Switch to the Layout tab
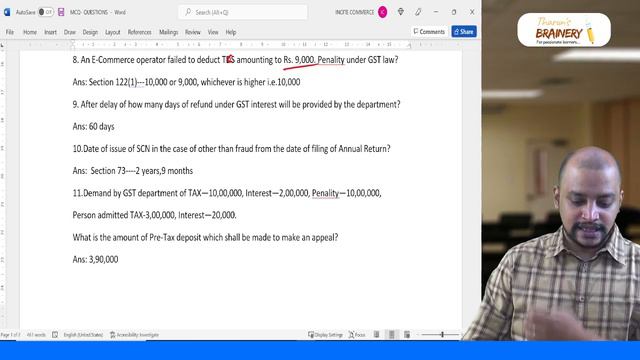Image resolution: width=640 pixels, height=360 pixels. click(113, 32)
